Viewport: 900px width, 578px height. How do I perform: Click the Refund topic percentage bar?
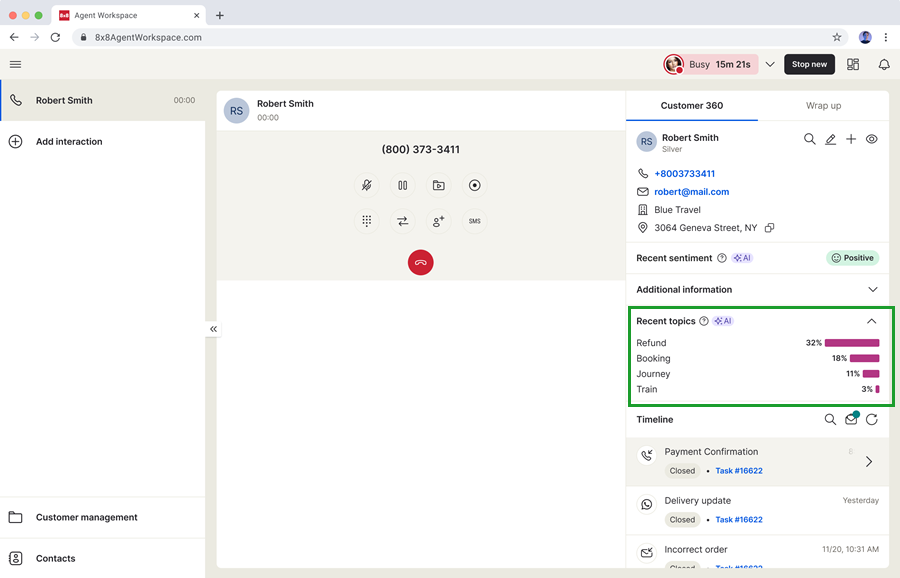click(x=851, y=343)
